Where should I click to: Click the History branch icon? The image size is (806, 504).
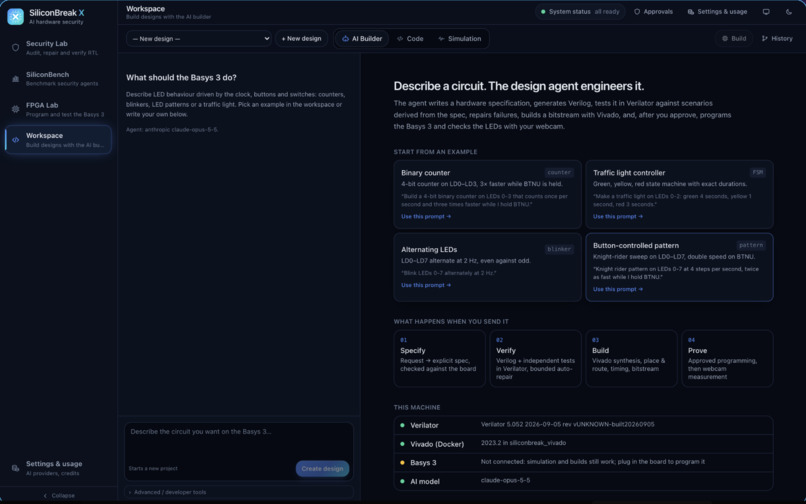coord(764,39)
